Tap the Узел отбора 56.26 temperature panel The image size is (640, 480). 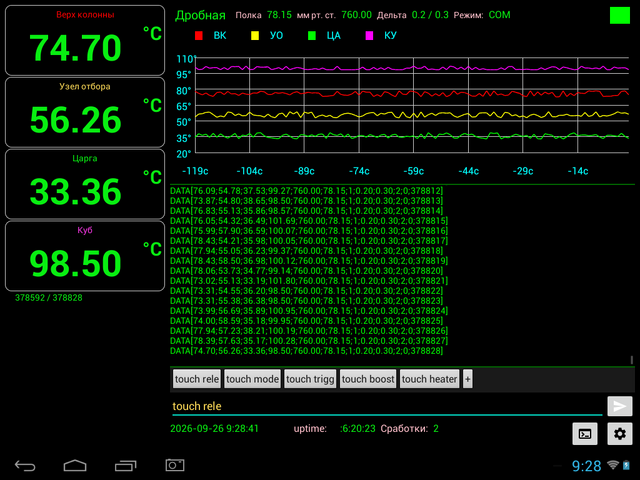[x=85, y=112]
